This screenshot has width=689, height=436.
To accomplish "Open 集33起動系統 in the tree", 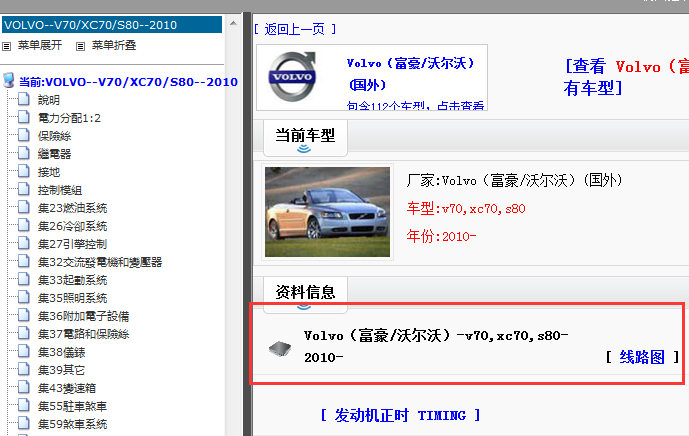I will (73, 280).
